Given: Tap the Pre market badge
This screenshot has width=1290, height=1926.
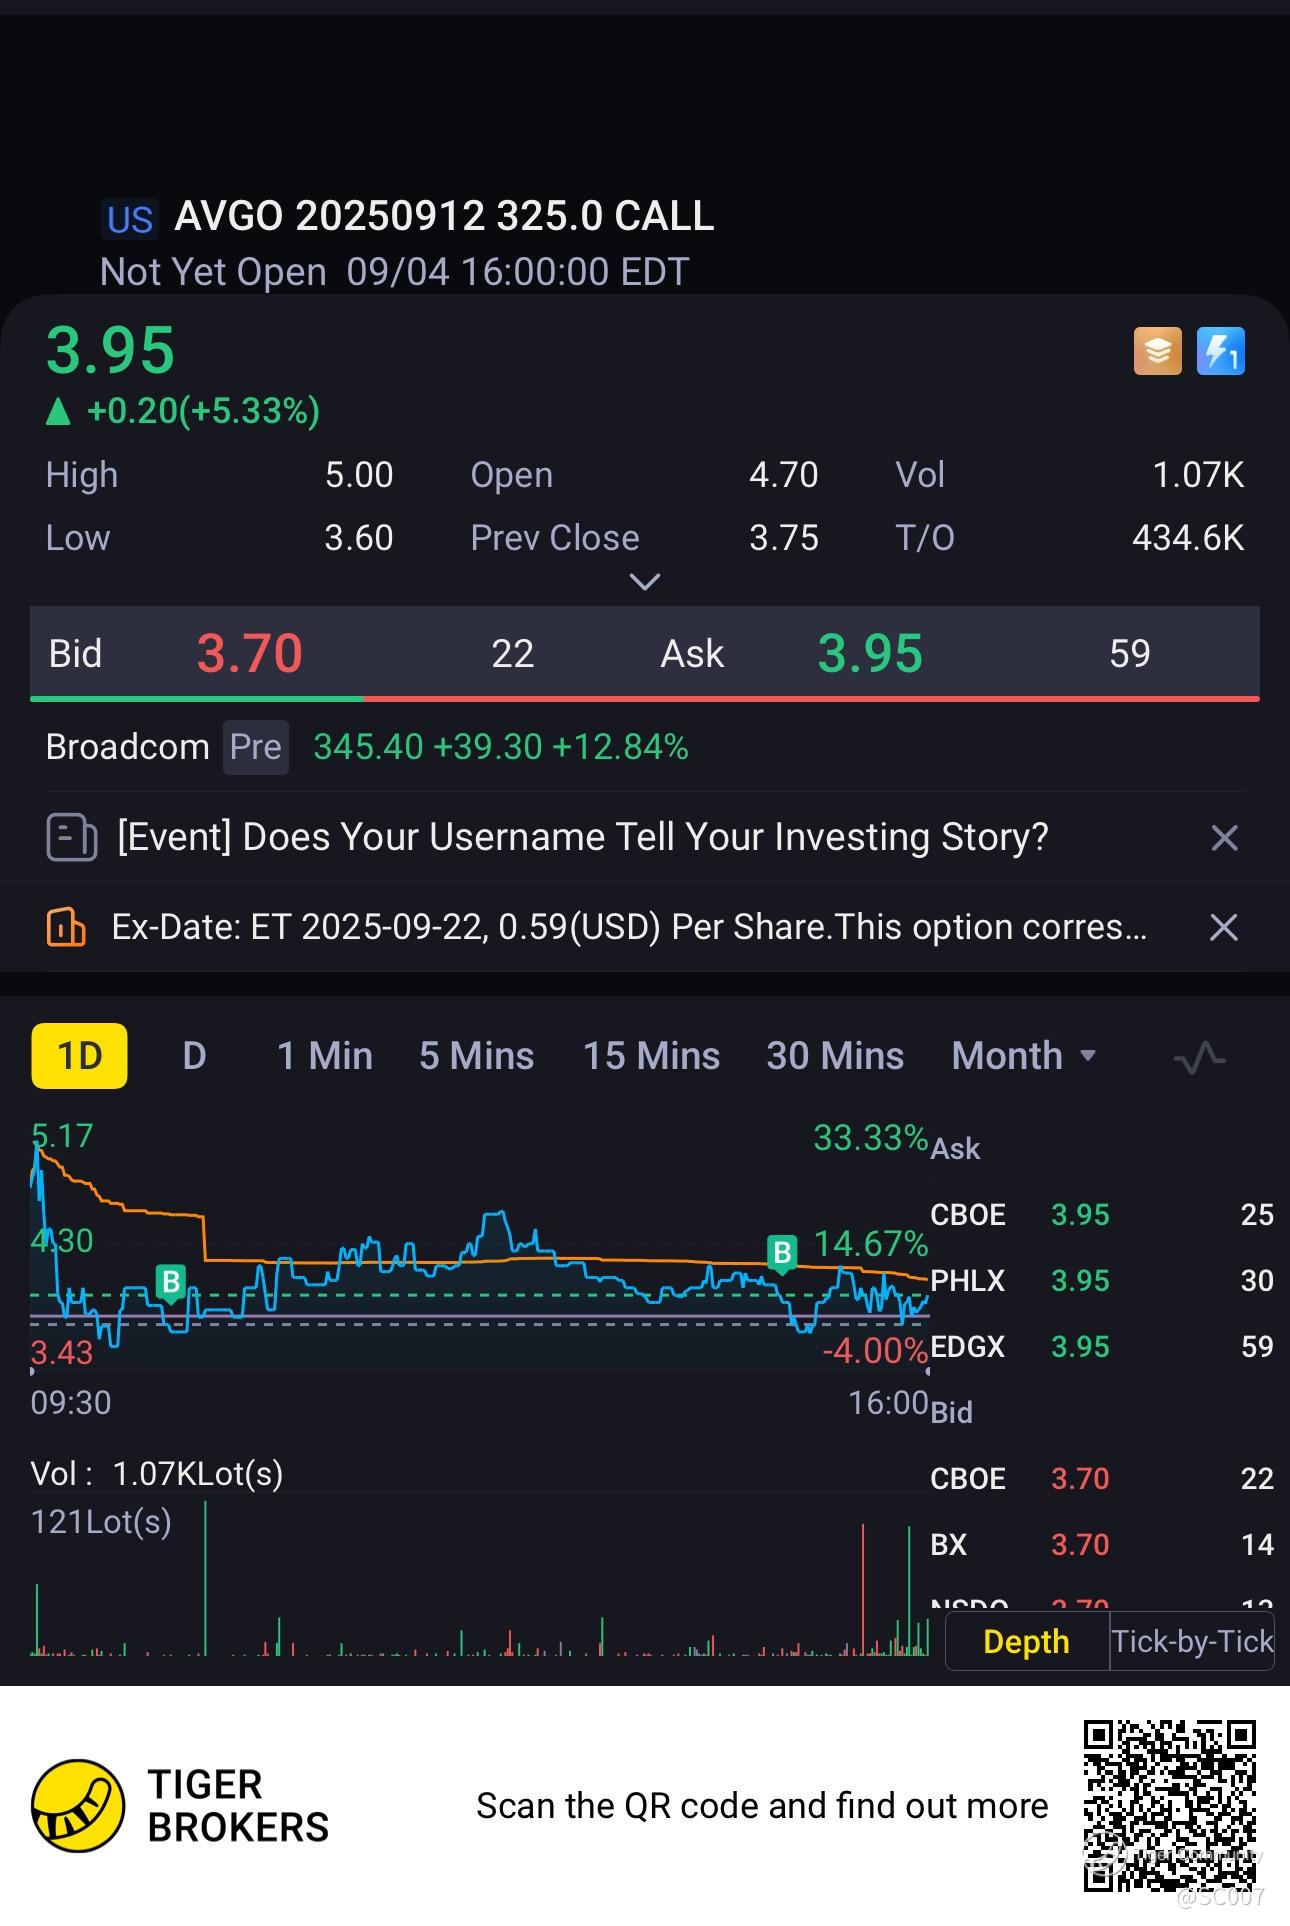Looking at the screenshot, I should [x=256, y=747].
